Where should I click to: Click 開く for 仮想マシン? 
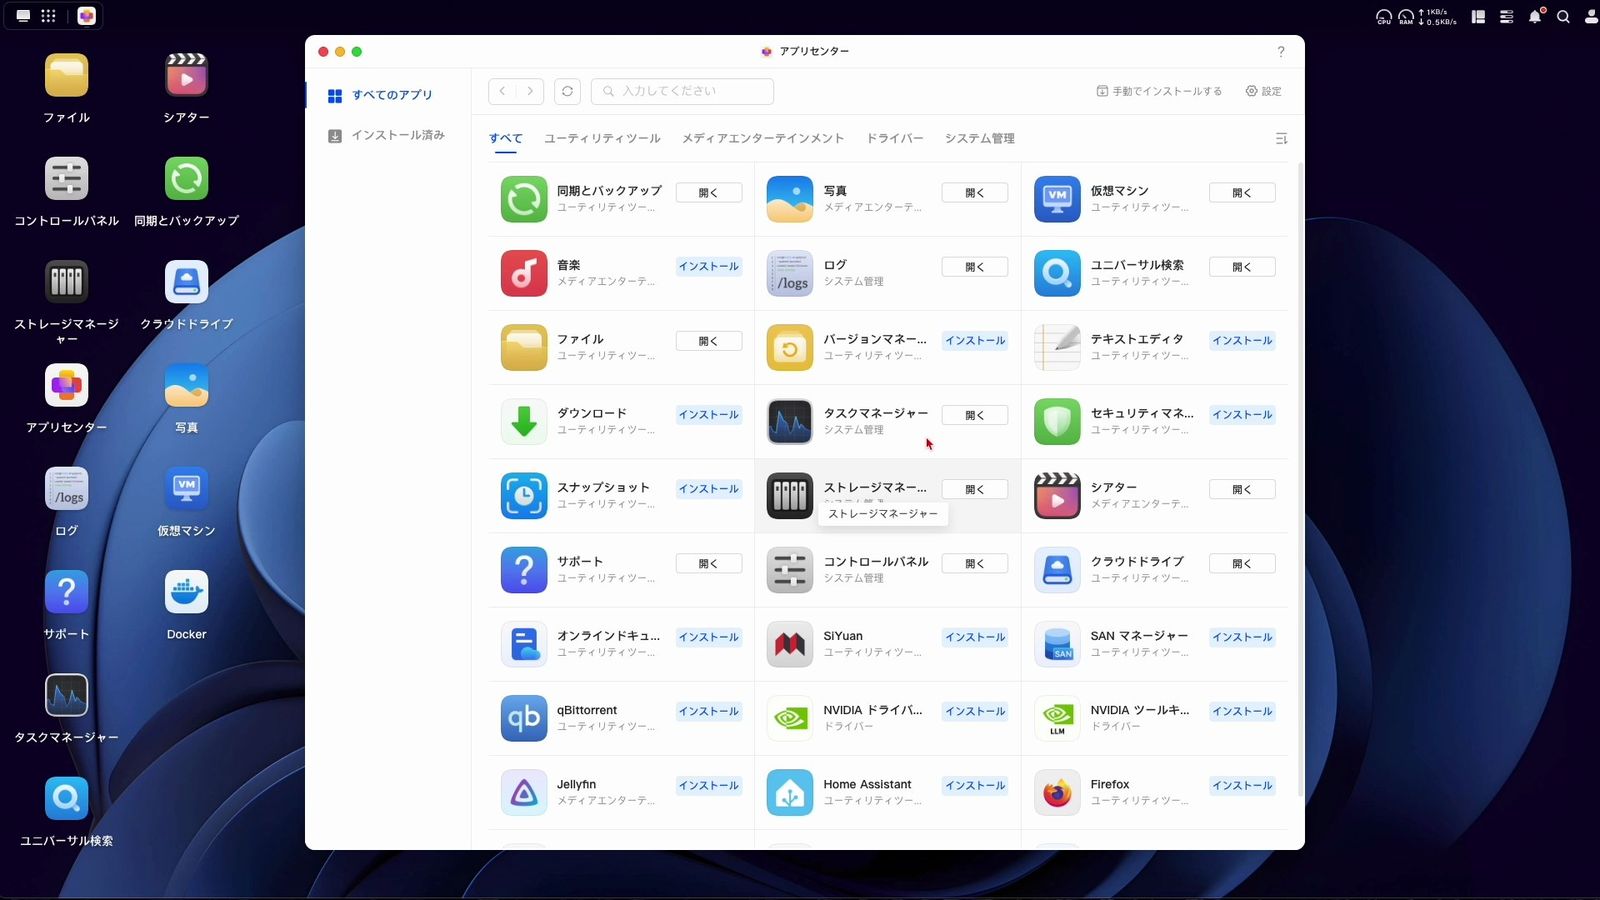tap(1242, 193)
